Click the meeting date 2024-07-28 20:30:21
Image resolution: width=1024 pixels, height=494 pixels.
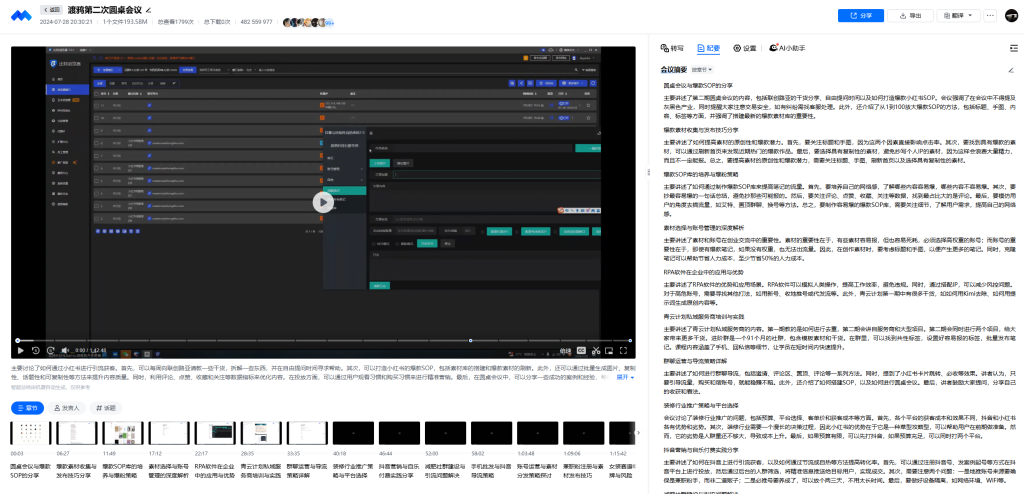[66, 22]
